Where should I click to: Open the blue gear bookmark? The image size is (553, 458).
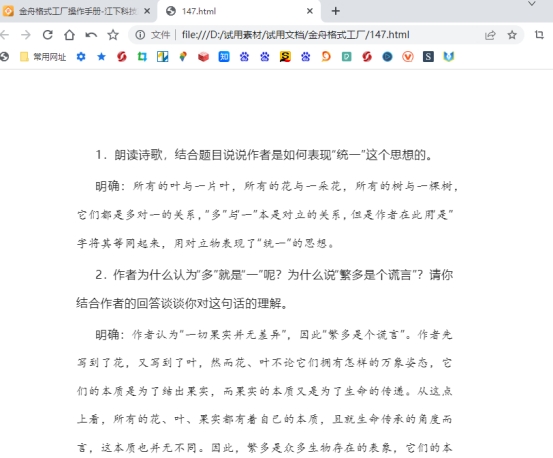(81, 56)
